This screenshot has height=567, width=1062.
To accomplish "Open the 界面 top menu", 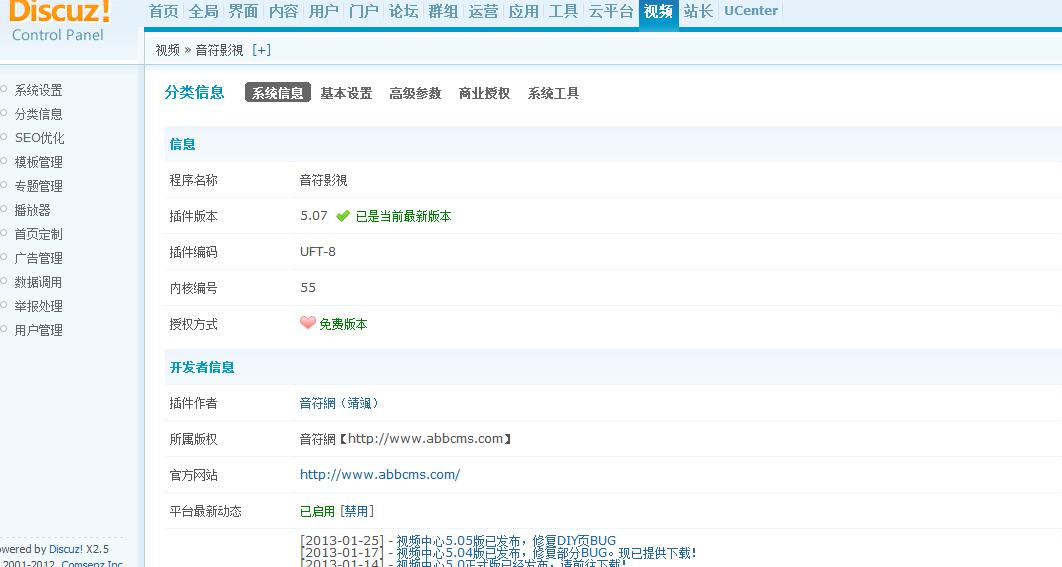I will 243,12.
